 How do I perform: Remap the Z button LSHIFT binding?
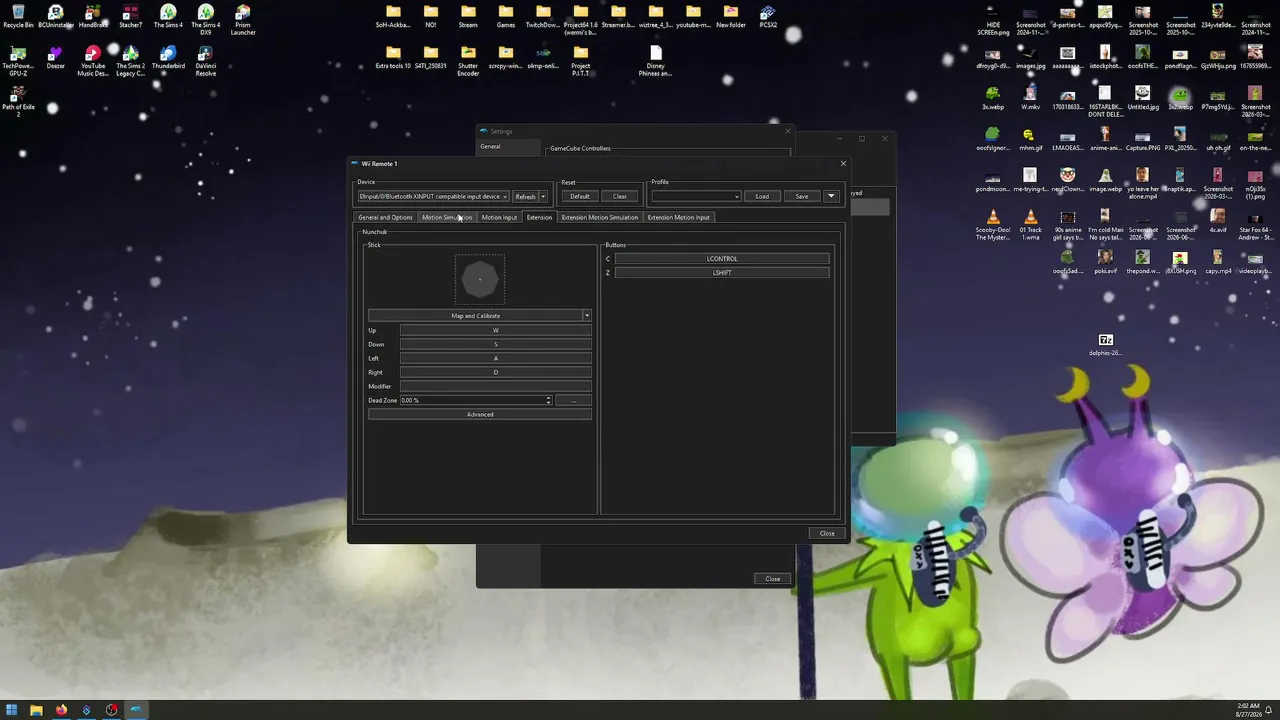coord(722,273)
